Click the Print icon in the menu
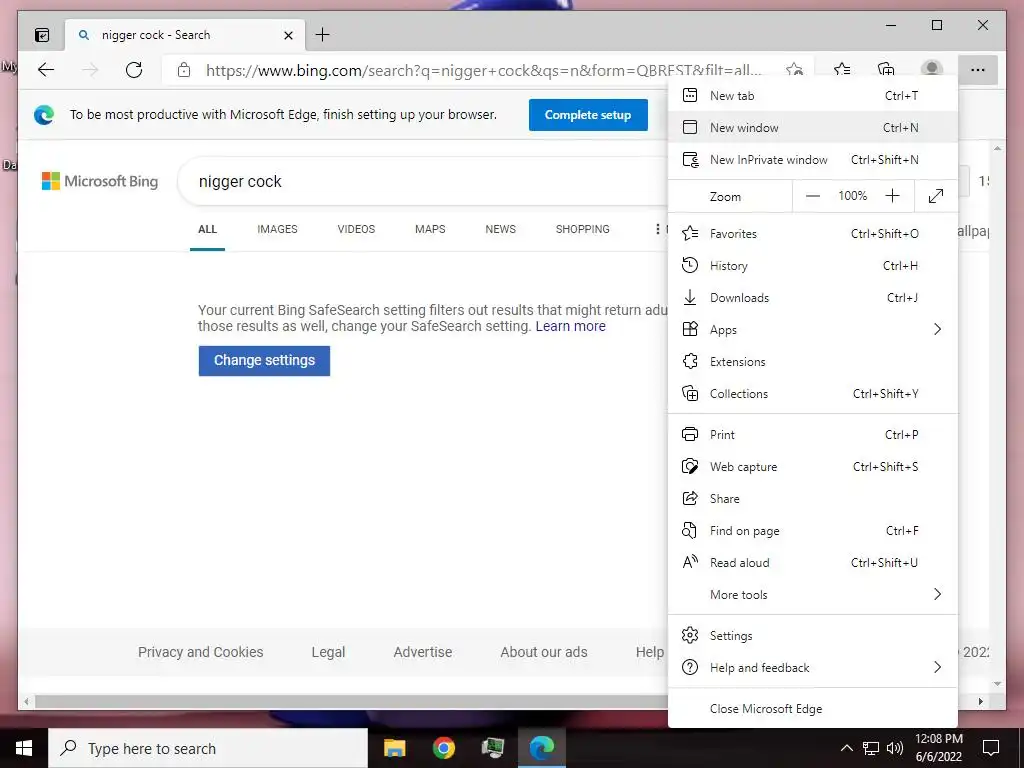 690,434
